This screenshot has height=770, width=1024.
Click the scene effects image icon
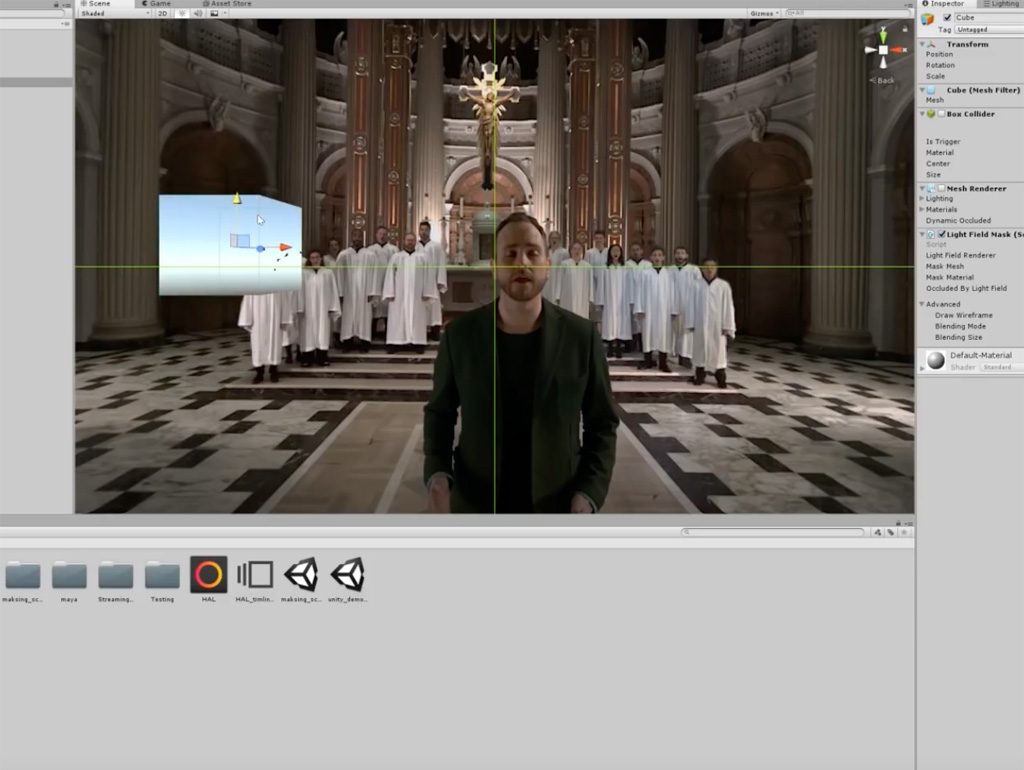click(214, 13)
